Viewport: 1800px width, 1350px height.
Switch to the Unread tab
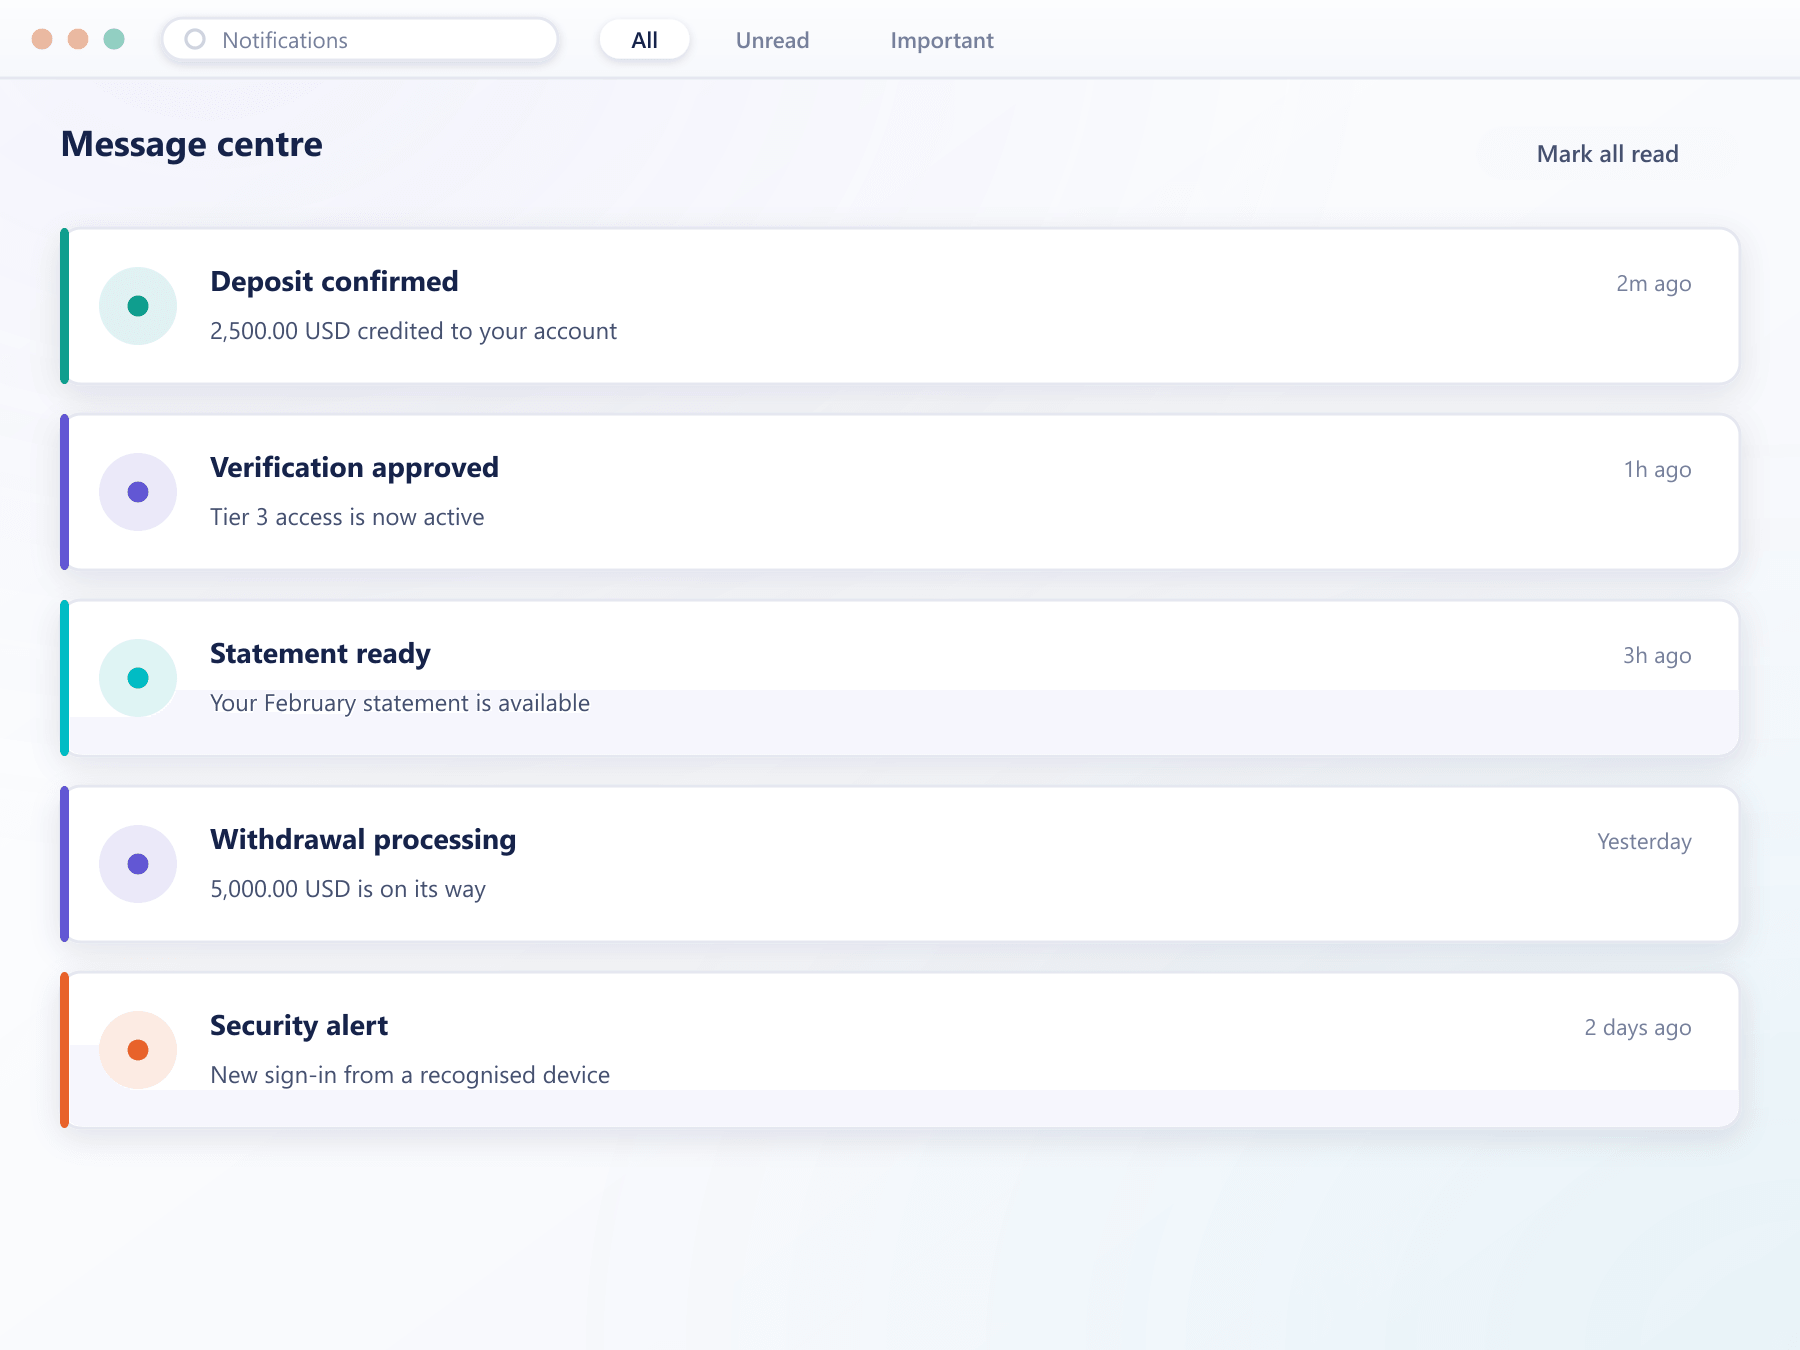(773, 40)
